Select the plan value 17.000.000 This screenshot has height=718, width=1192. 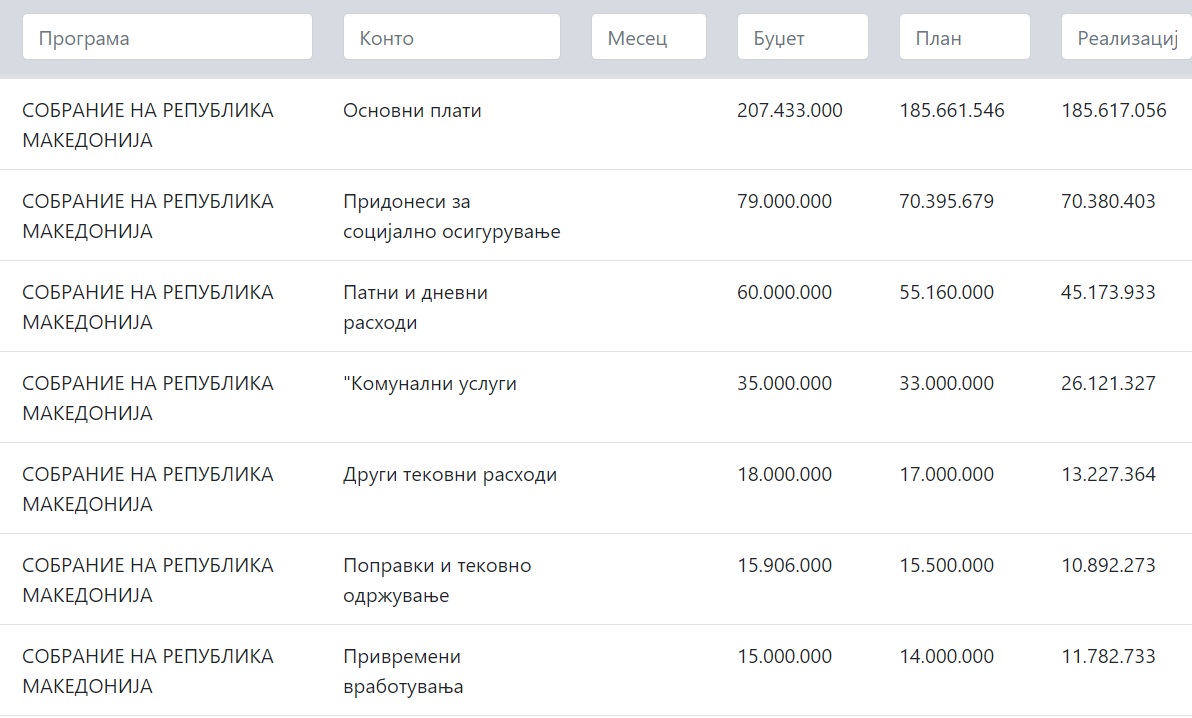pos(946,475)
